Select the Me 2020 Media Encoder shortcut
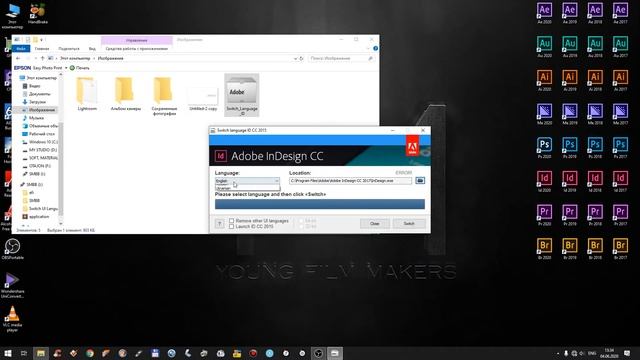 coord(544,114)
